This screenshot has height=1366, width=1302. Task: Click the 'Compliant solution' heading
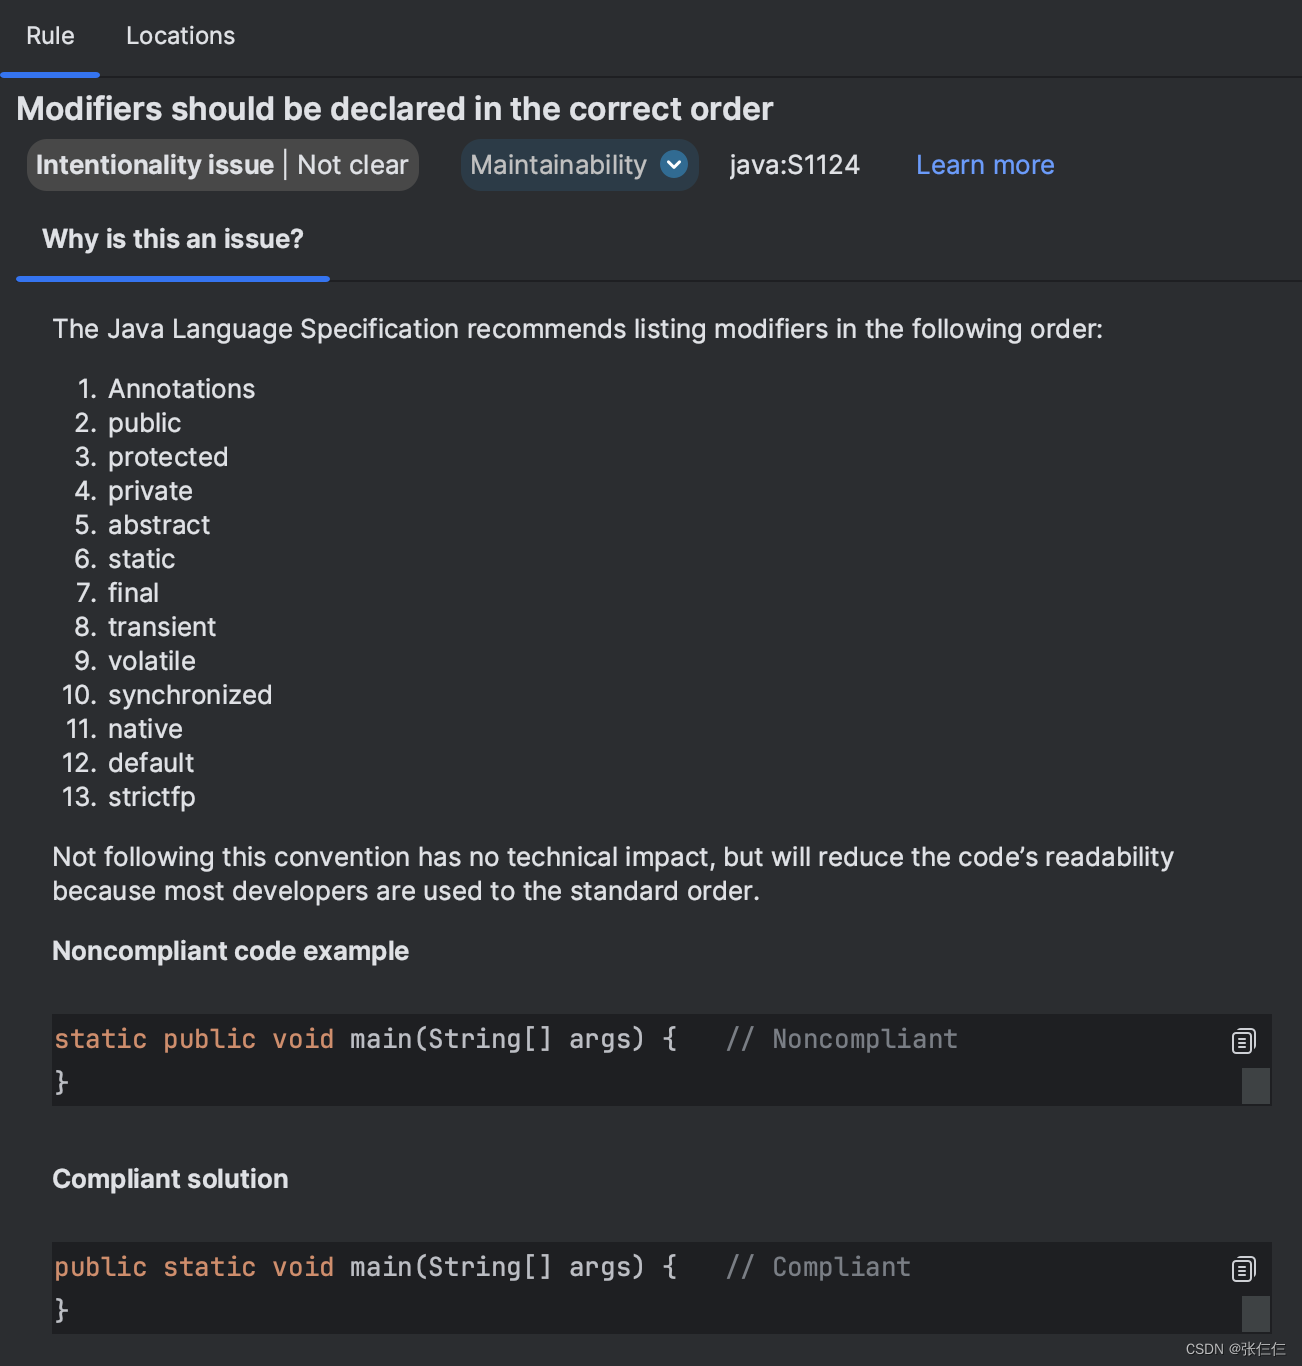click(x=170, y=1179)
